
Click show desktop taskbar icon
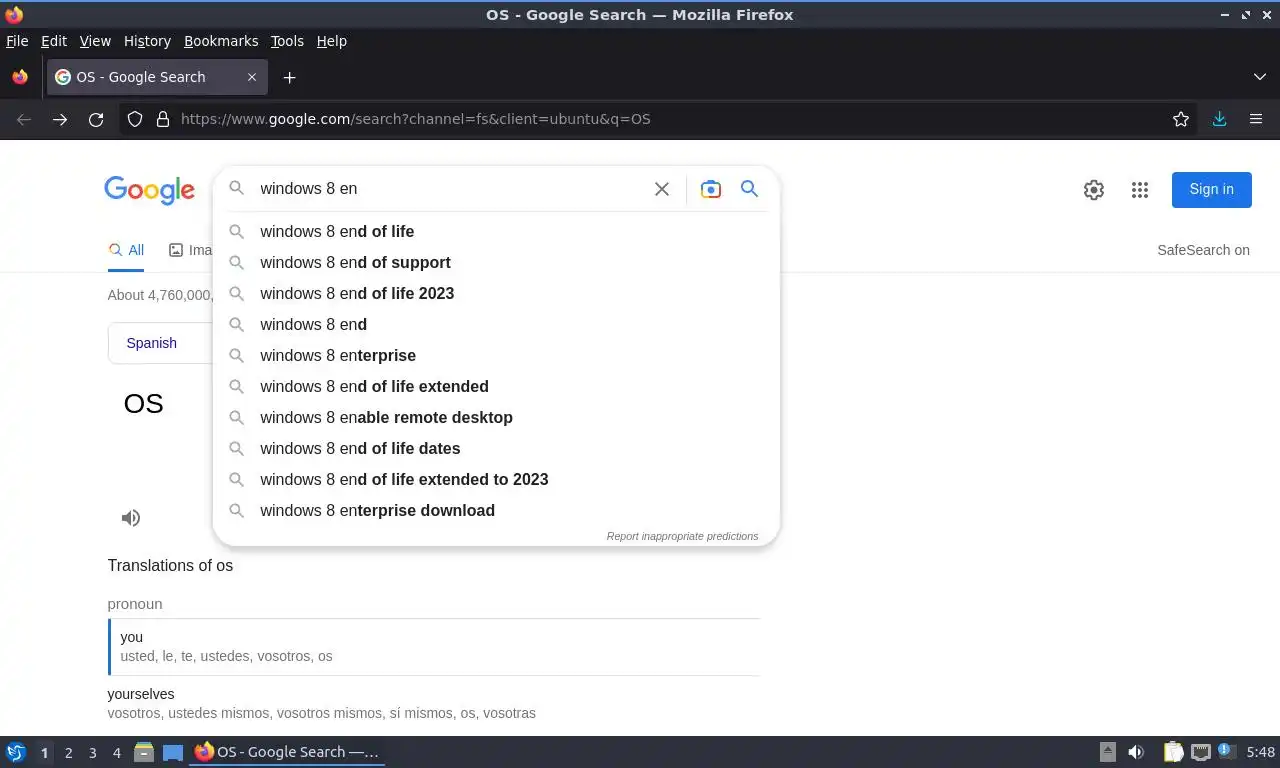(x=173, y=752)
